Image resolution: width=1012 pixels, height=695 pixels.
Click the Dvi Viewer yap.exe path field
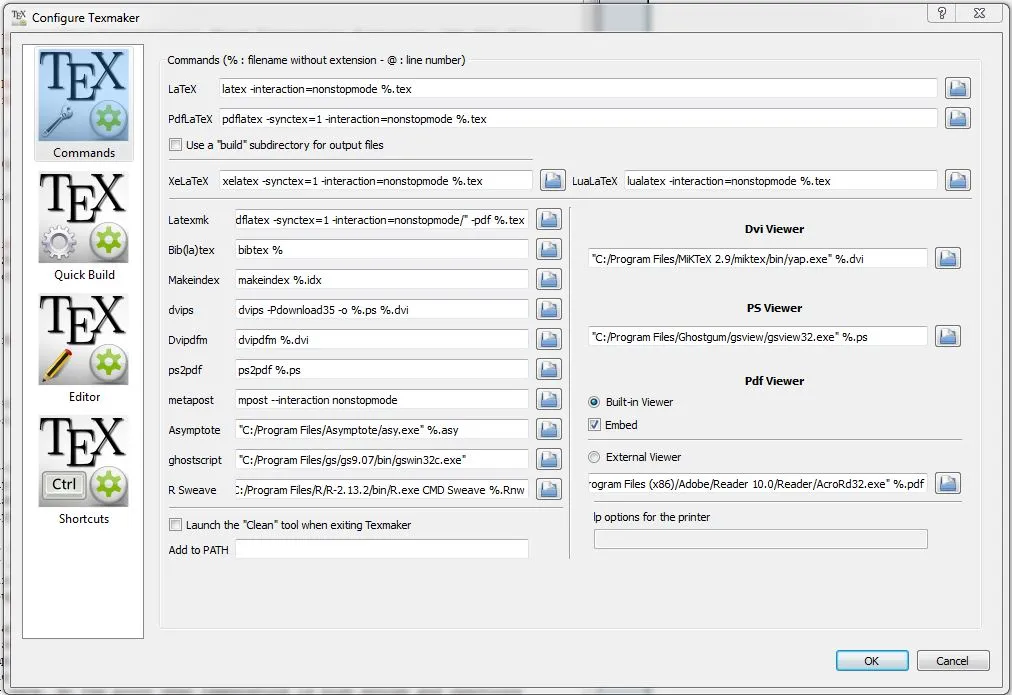pos(758,258)
